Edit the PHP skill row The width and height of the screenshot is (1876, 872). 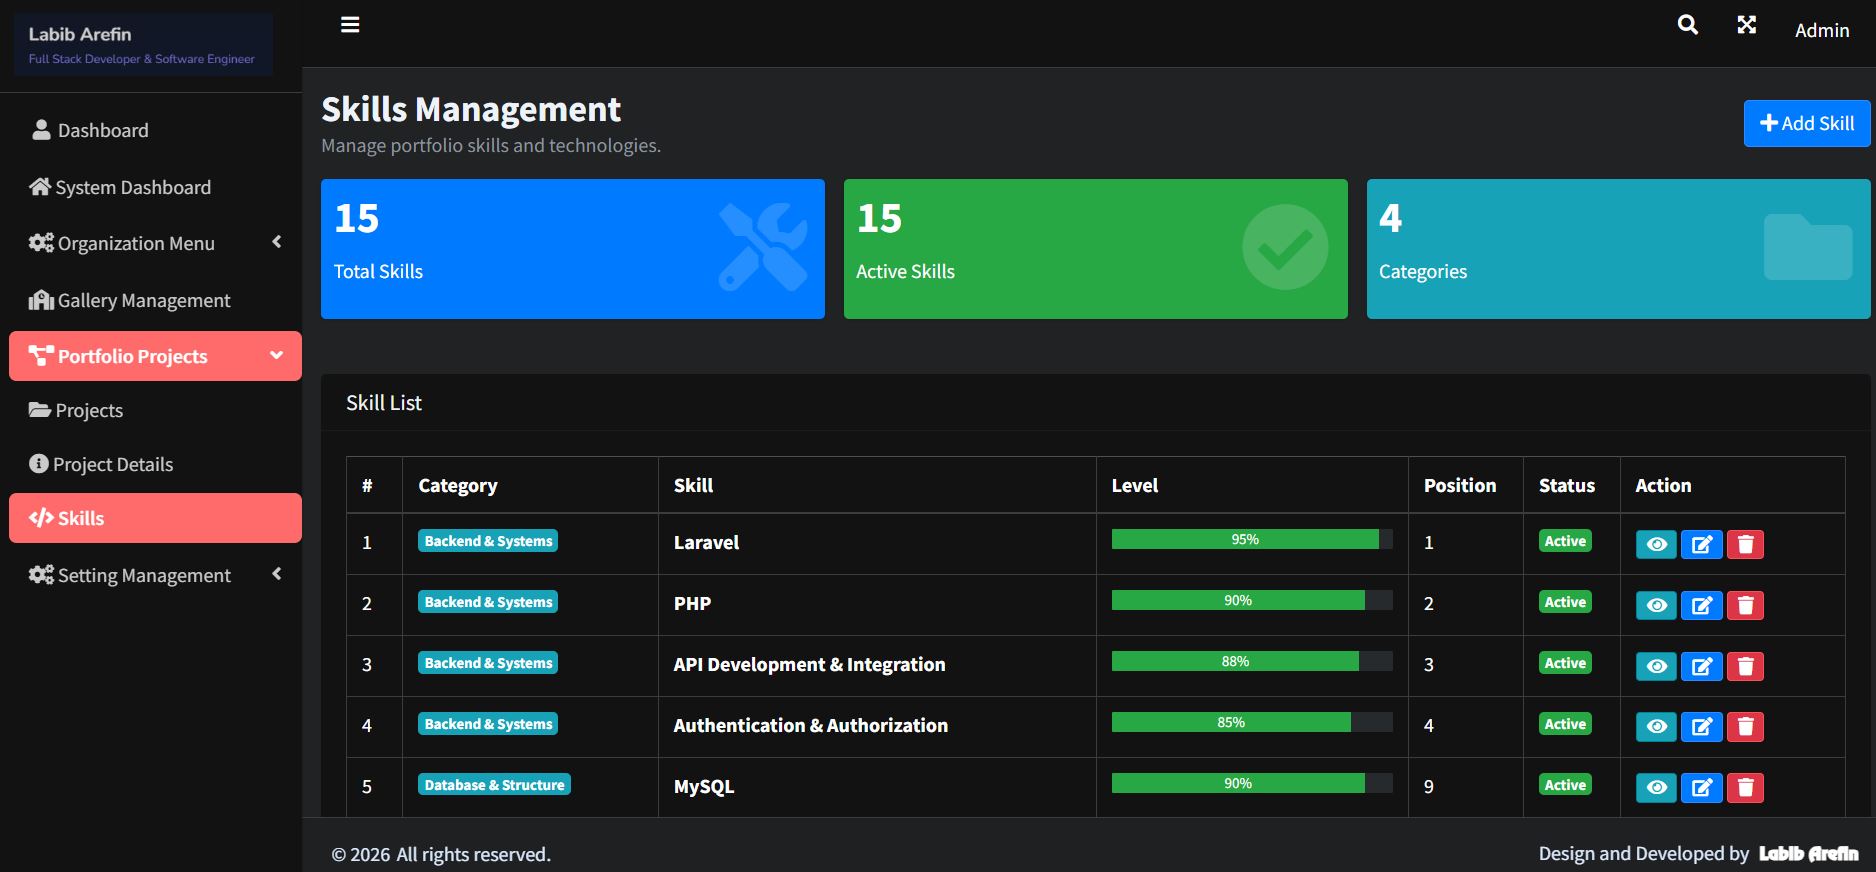pos(1701,605)
